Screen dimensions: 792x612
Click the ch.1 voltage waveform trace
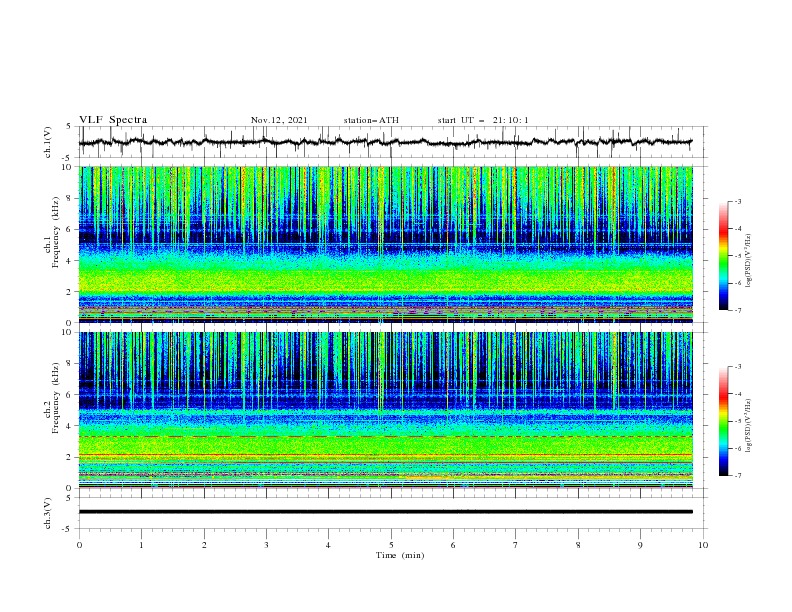coord(385,142)
